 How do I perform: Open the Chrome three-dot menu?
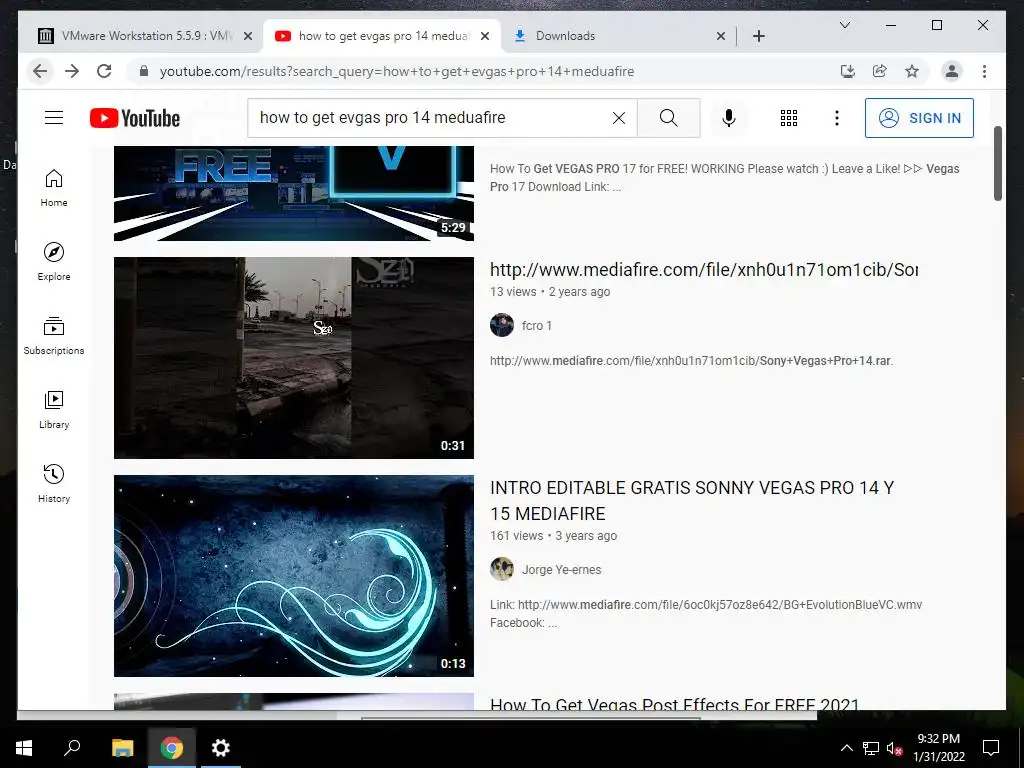coord(984,71)
